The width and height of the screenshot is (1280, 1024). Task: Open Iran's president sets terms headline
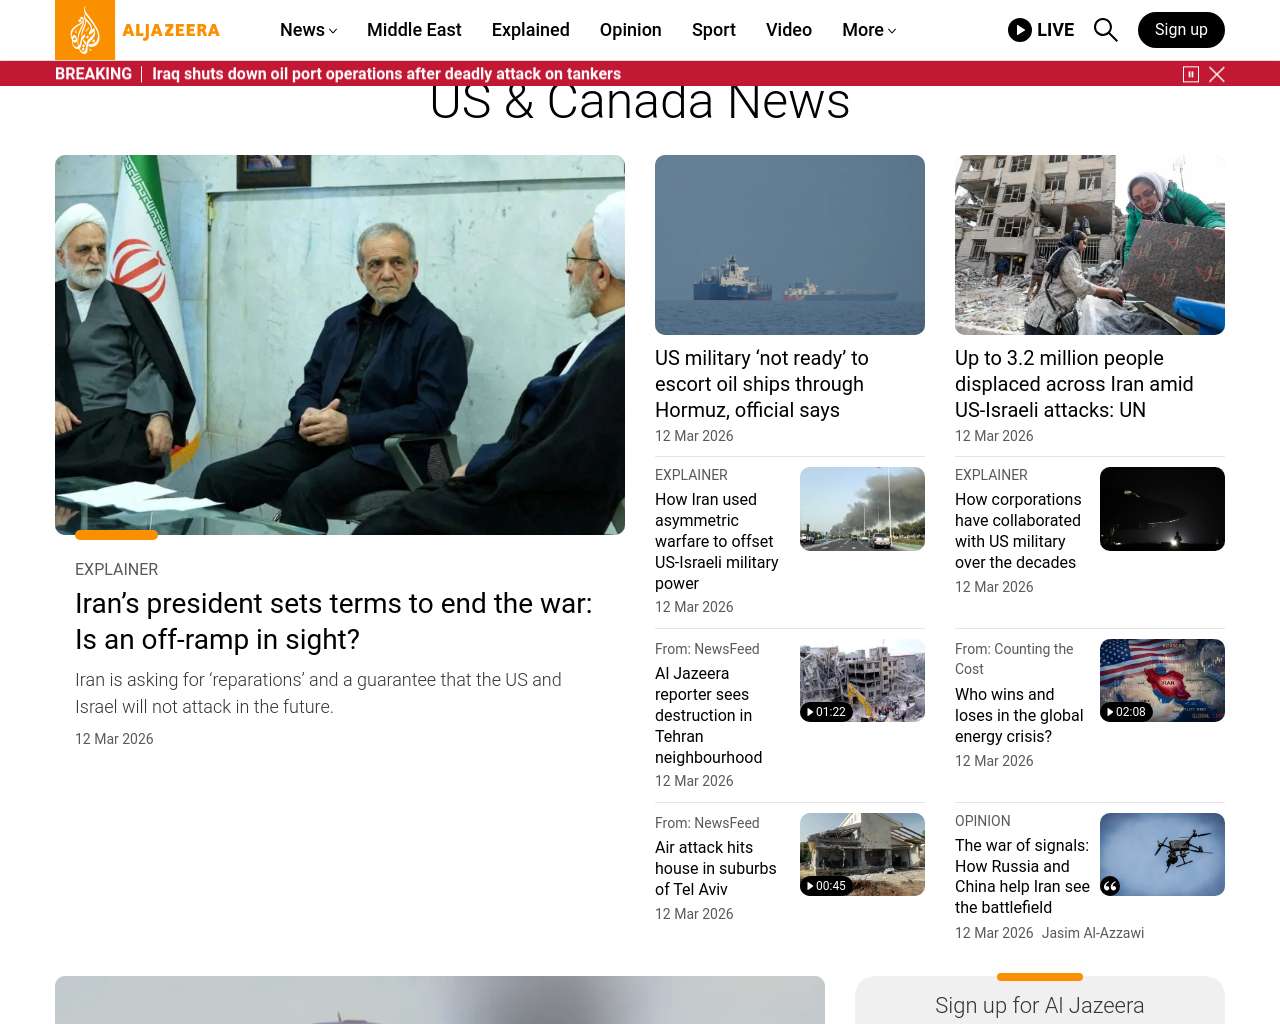(x=334, y=621)
